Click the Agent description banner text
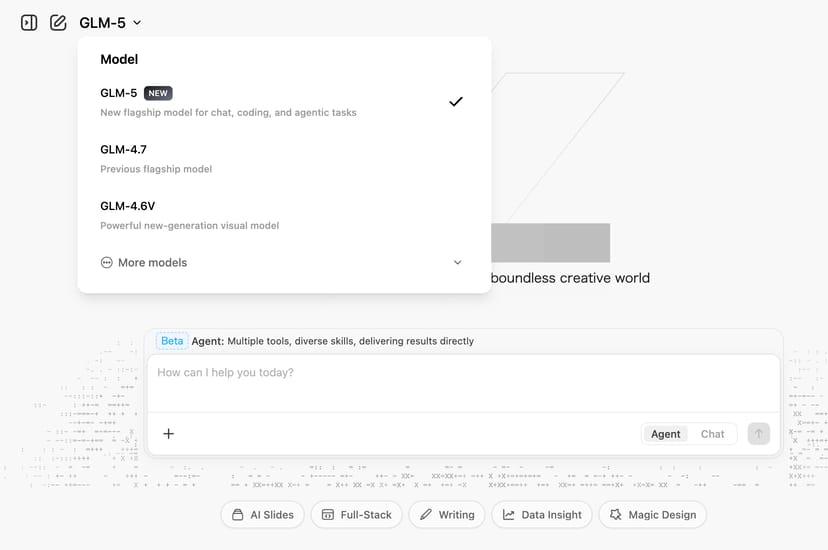Screen dimensions: 828x550 pyautogui.click(x=333, y=341)
